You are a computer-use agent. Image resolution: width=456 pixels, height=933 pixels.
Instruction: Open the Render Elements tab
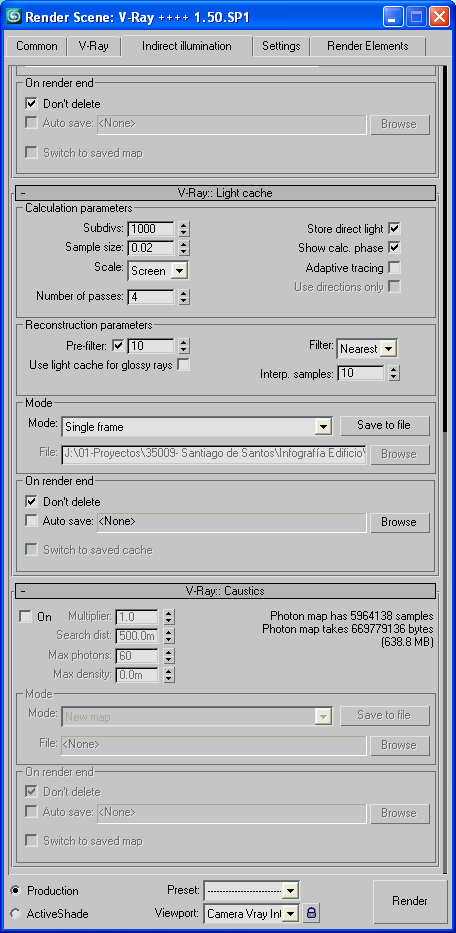tap(367, 46)
